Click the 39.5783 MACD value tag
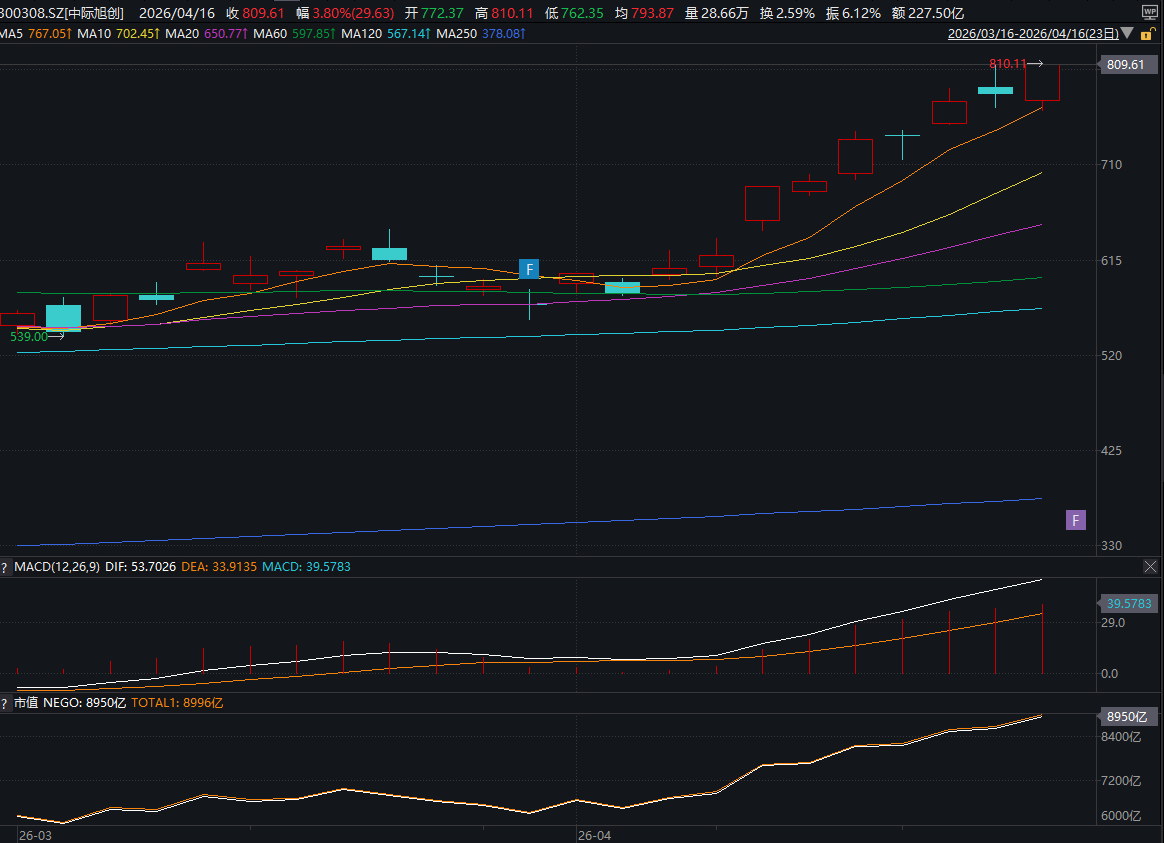Screen dimensions: 1164x843 click(x=1129, y=603)
